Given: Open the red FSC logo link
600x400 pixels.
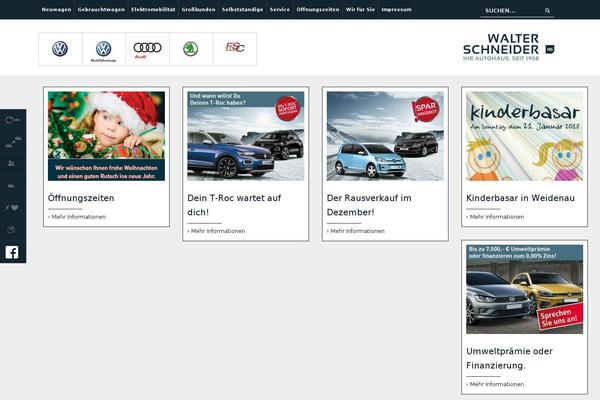Looking at the screenshot, I should click(x=235, y=49).
